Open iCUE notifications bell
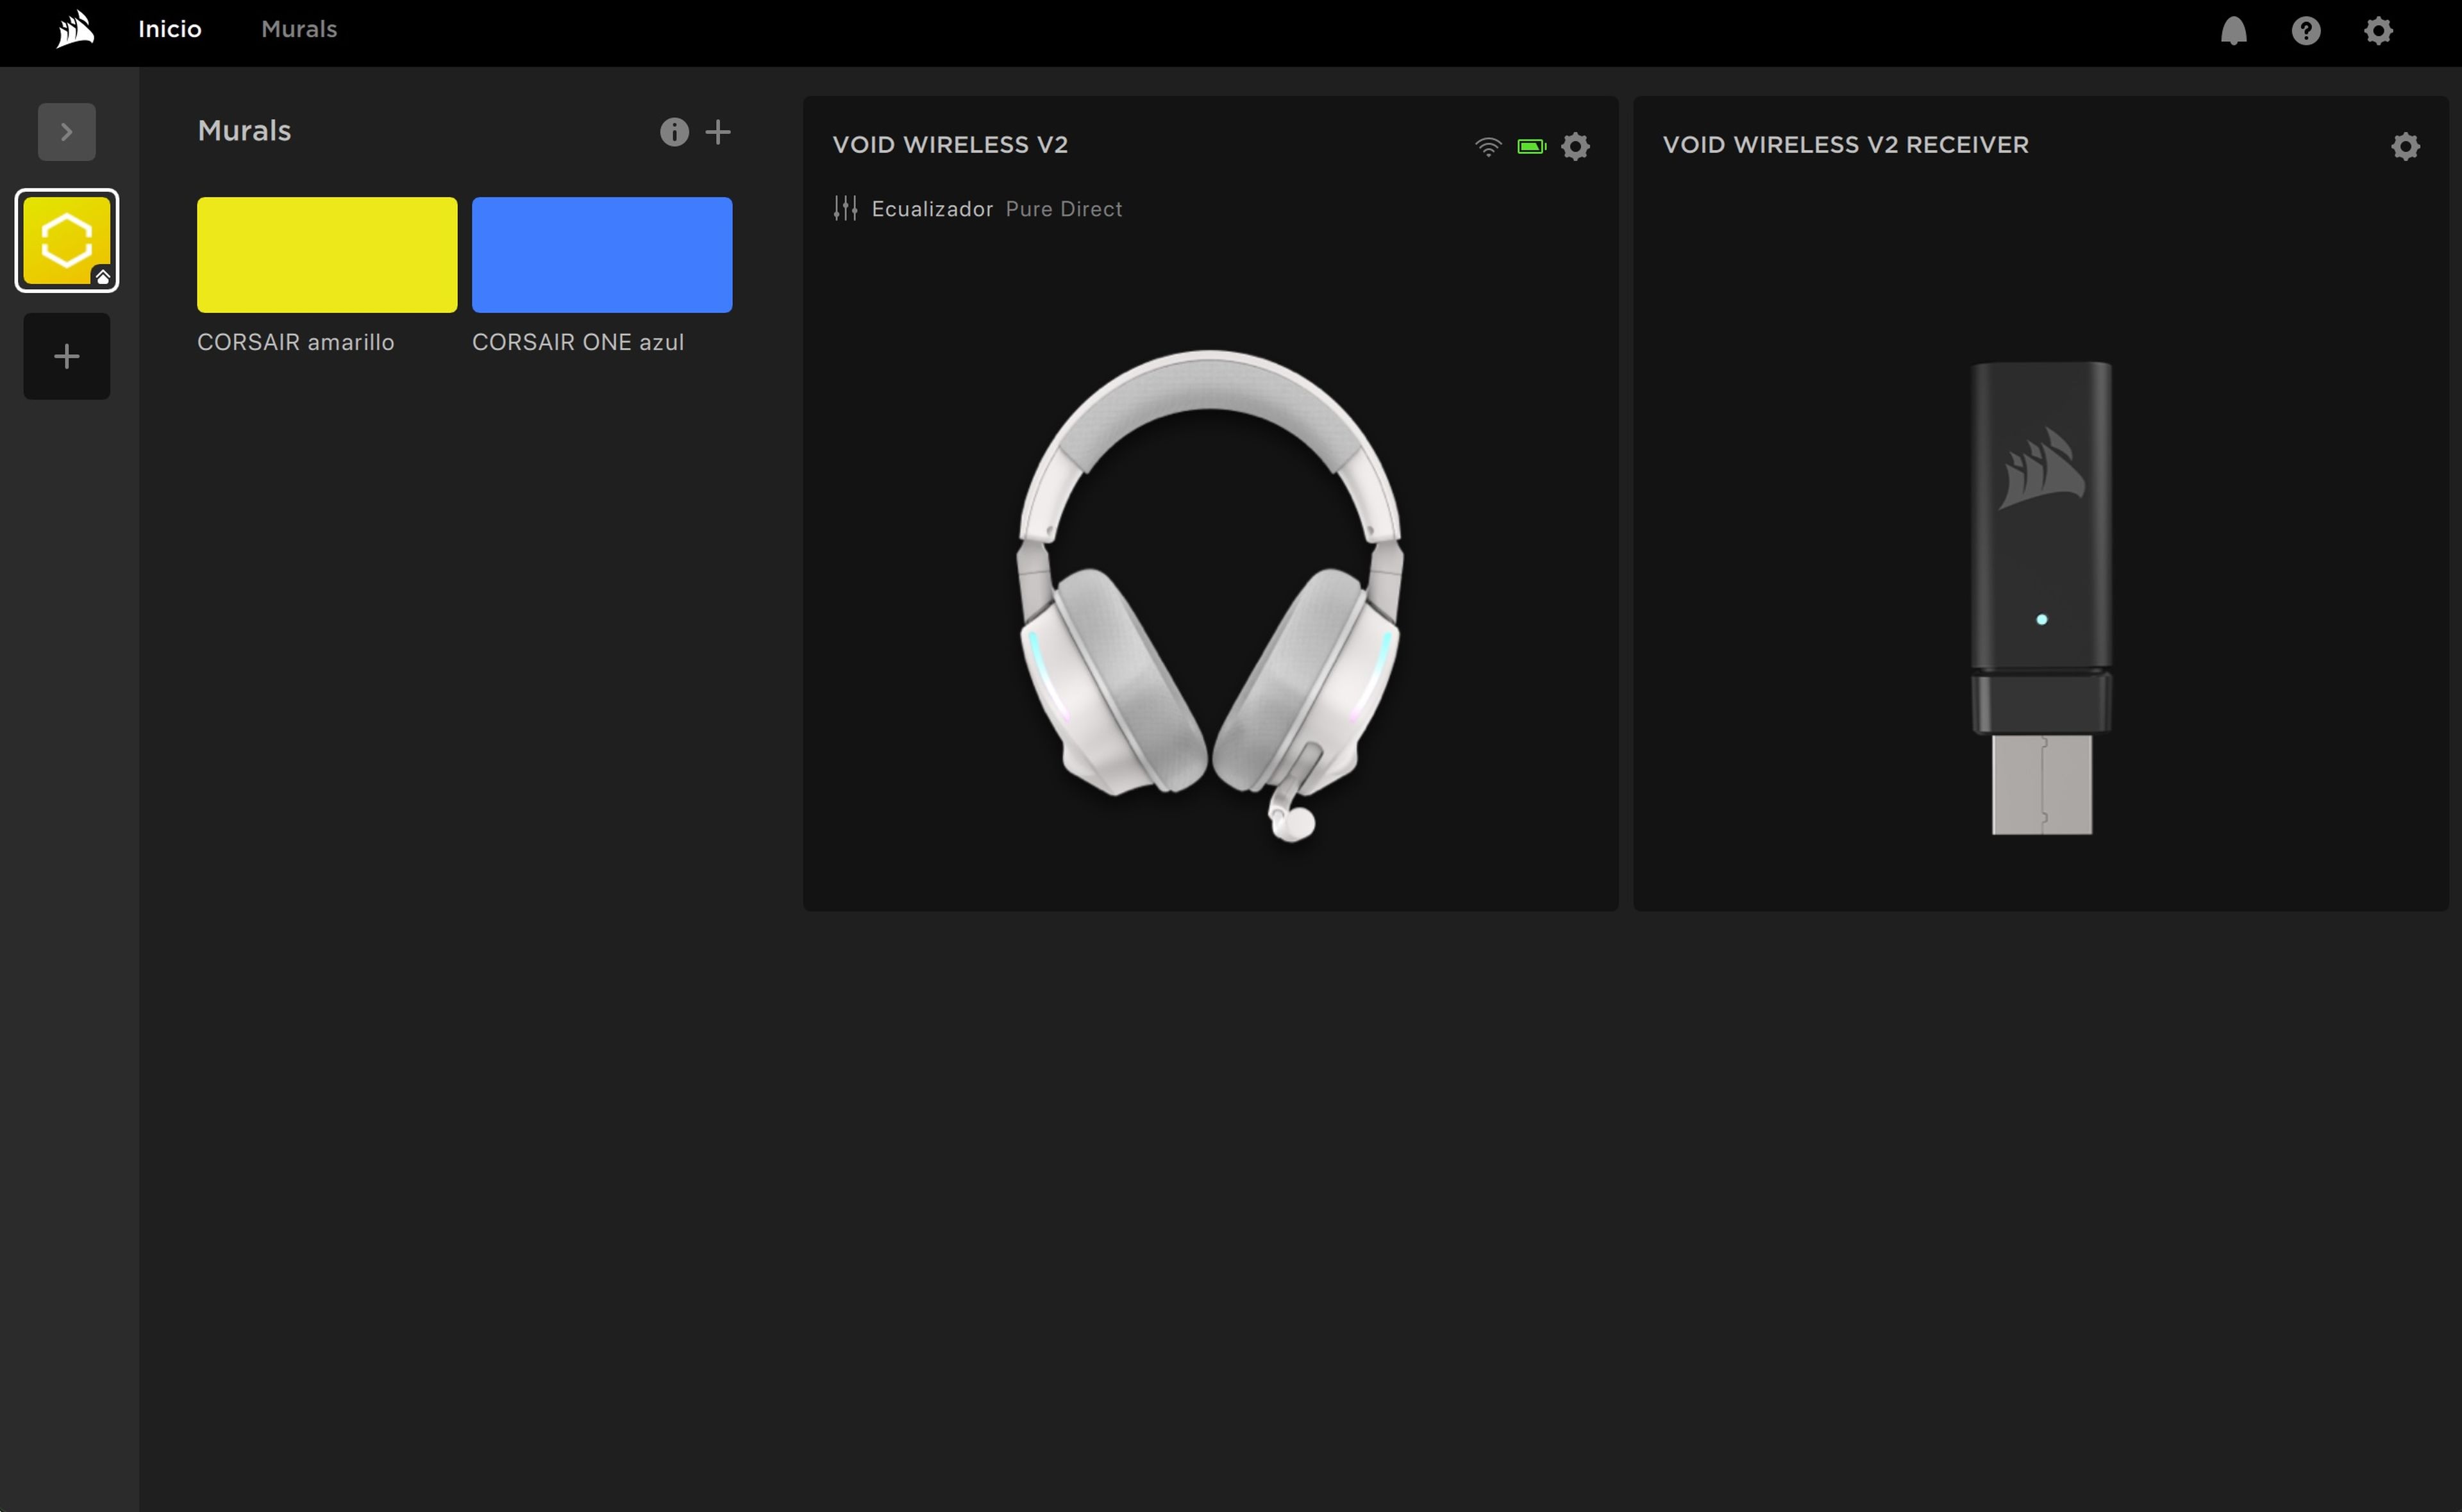 pyautogui.click(x=2234, y=30)
